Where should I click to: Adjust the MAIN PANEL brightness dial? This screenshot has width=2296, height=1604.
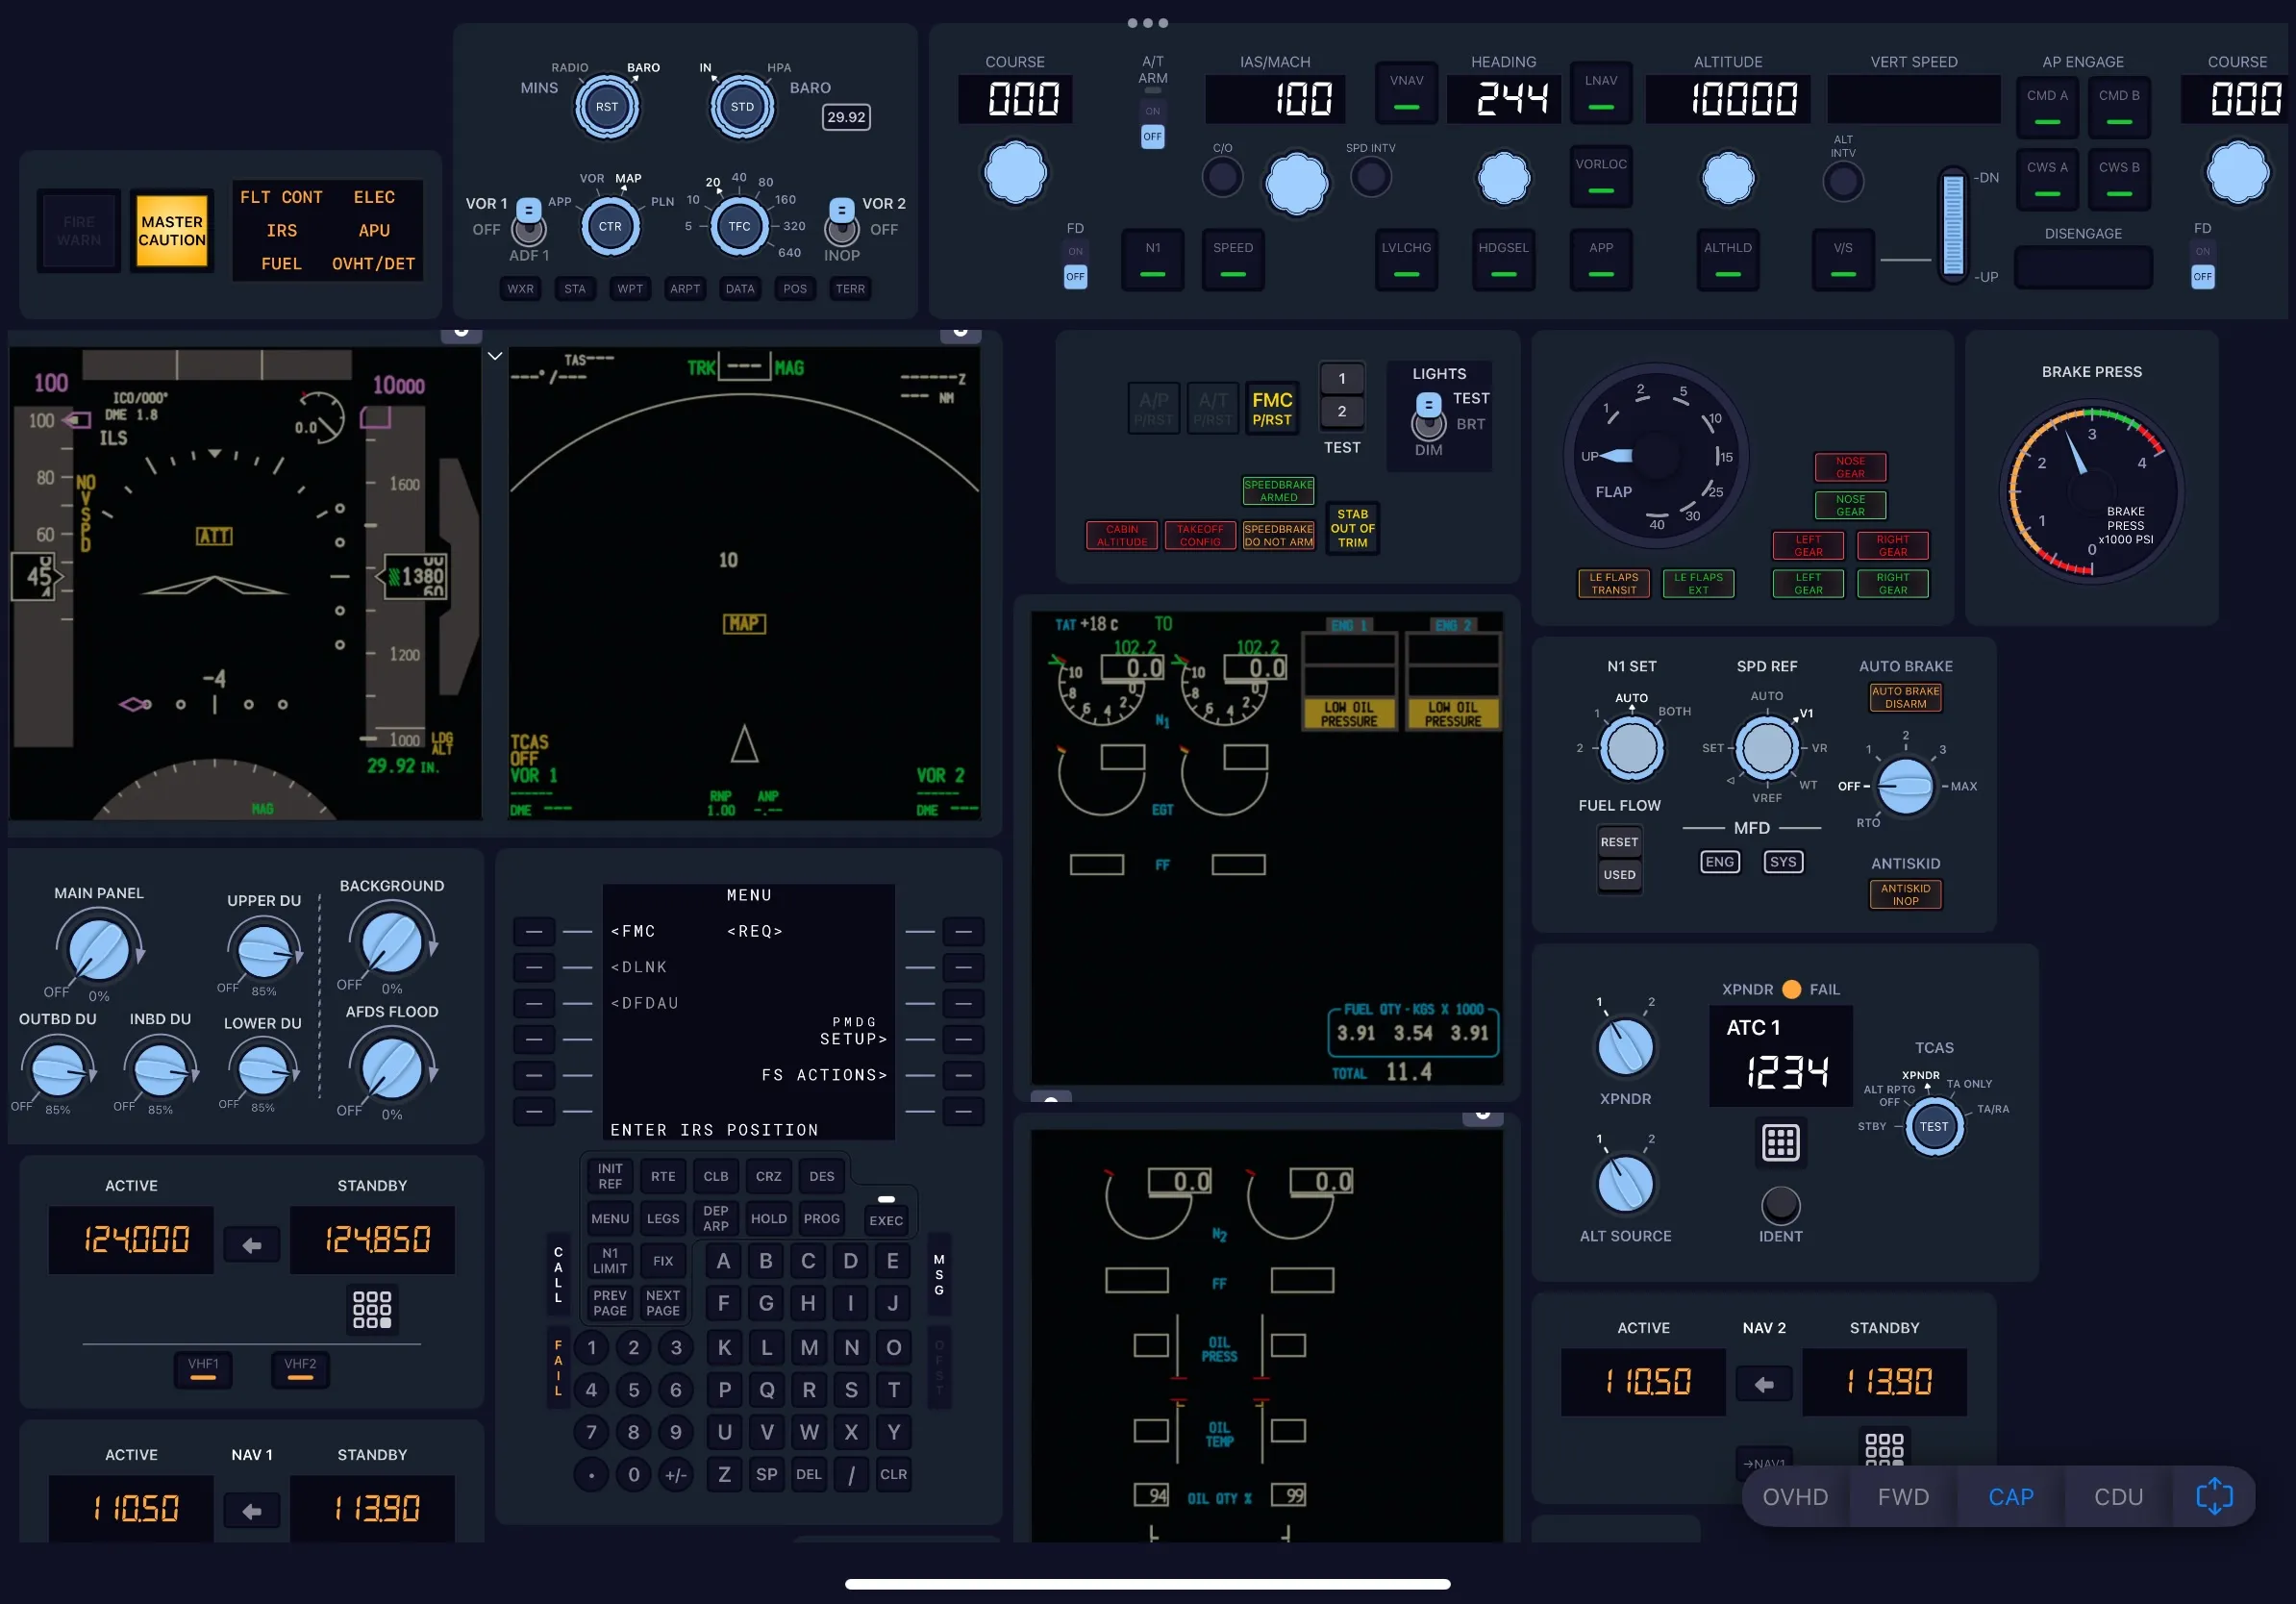click(99, 948)
